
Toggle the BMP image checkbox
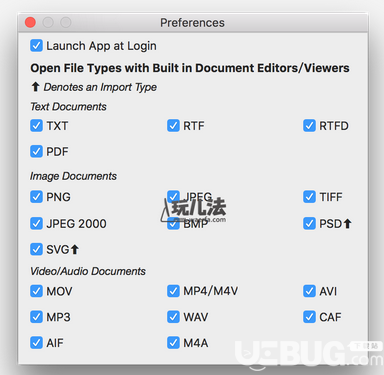click(x=173, y=224)
